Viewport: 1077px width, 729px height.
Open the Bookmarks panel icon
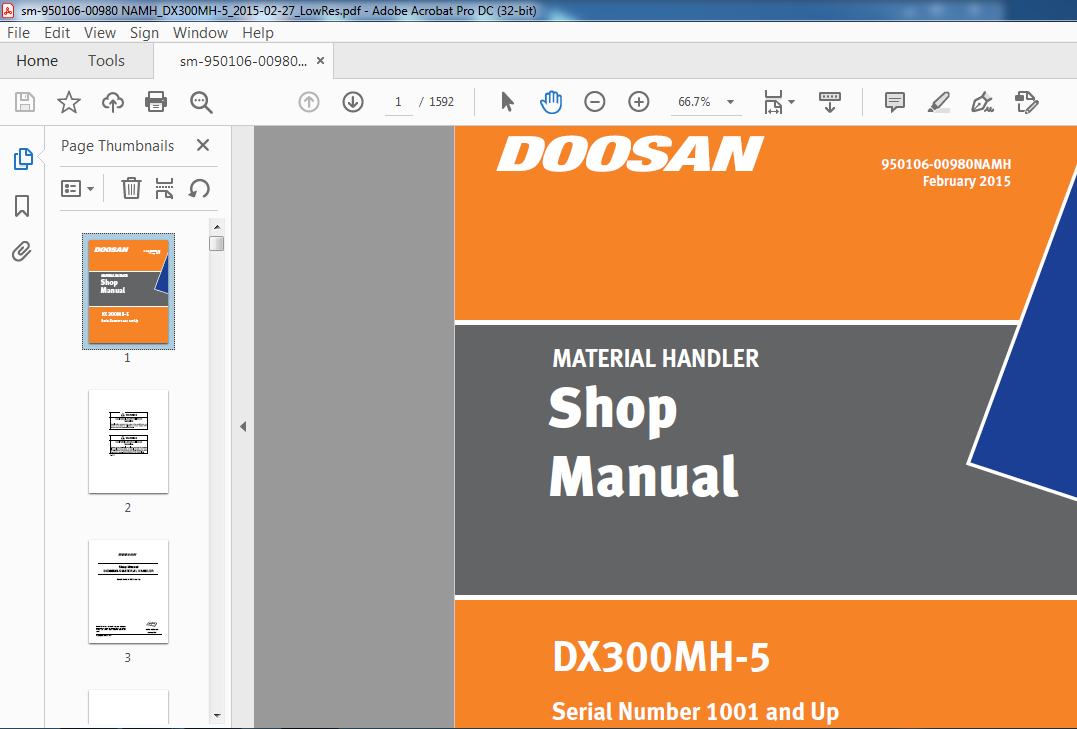coord(22,205)
